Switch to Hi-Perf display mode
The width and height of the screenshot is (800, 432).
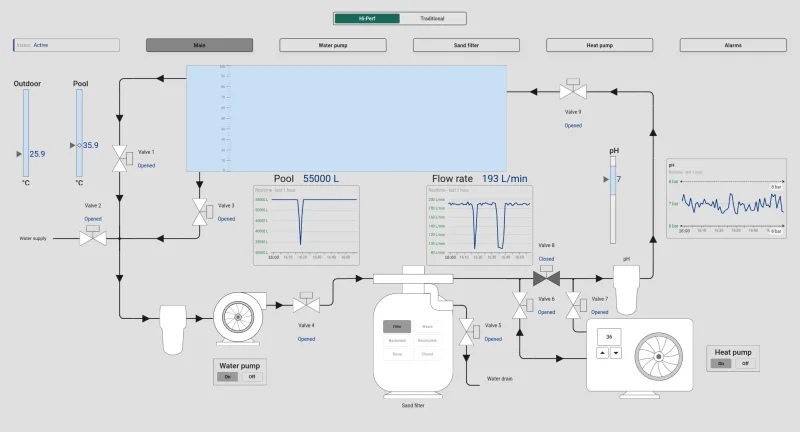367,18
